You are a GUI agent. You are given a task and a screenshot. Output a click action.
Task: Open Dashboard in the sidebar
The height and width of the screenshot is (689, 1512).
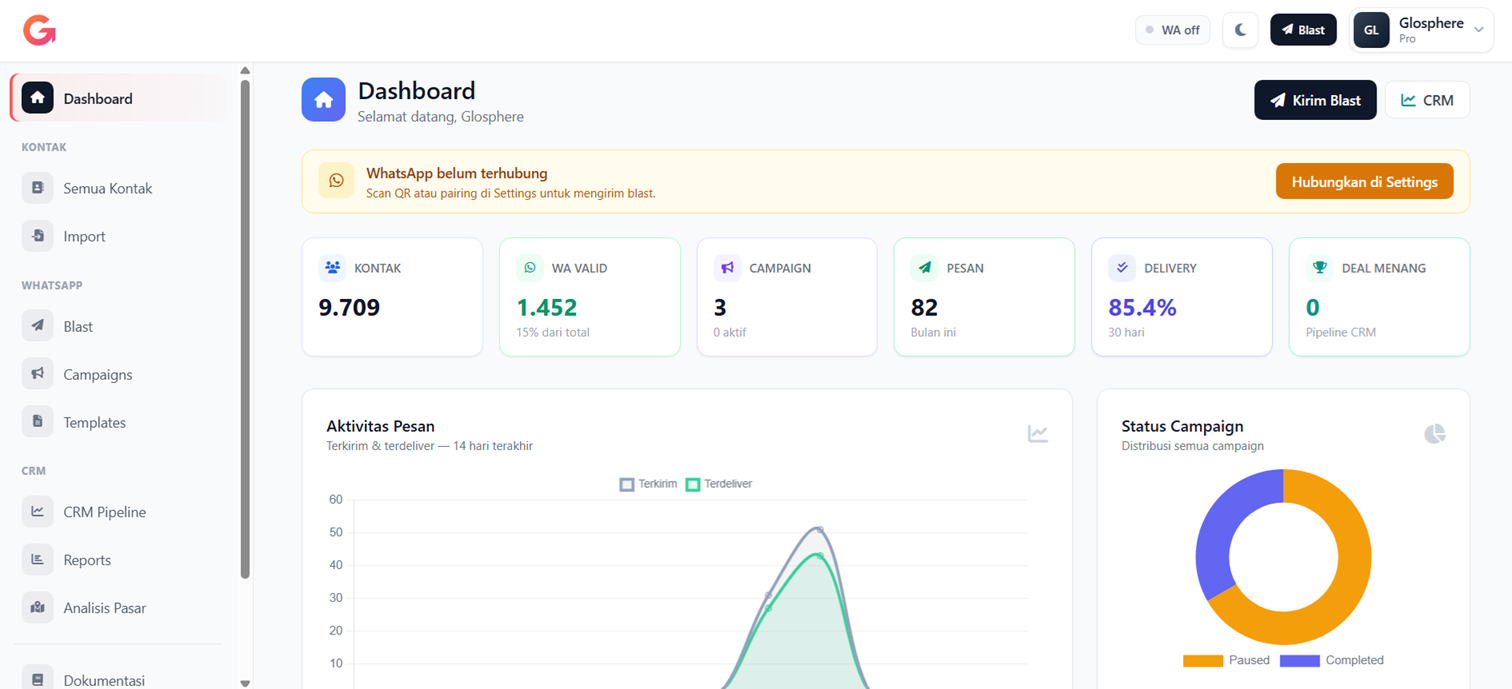click(x=118, y=98)
